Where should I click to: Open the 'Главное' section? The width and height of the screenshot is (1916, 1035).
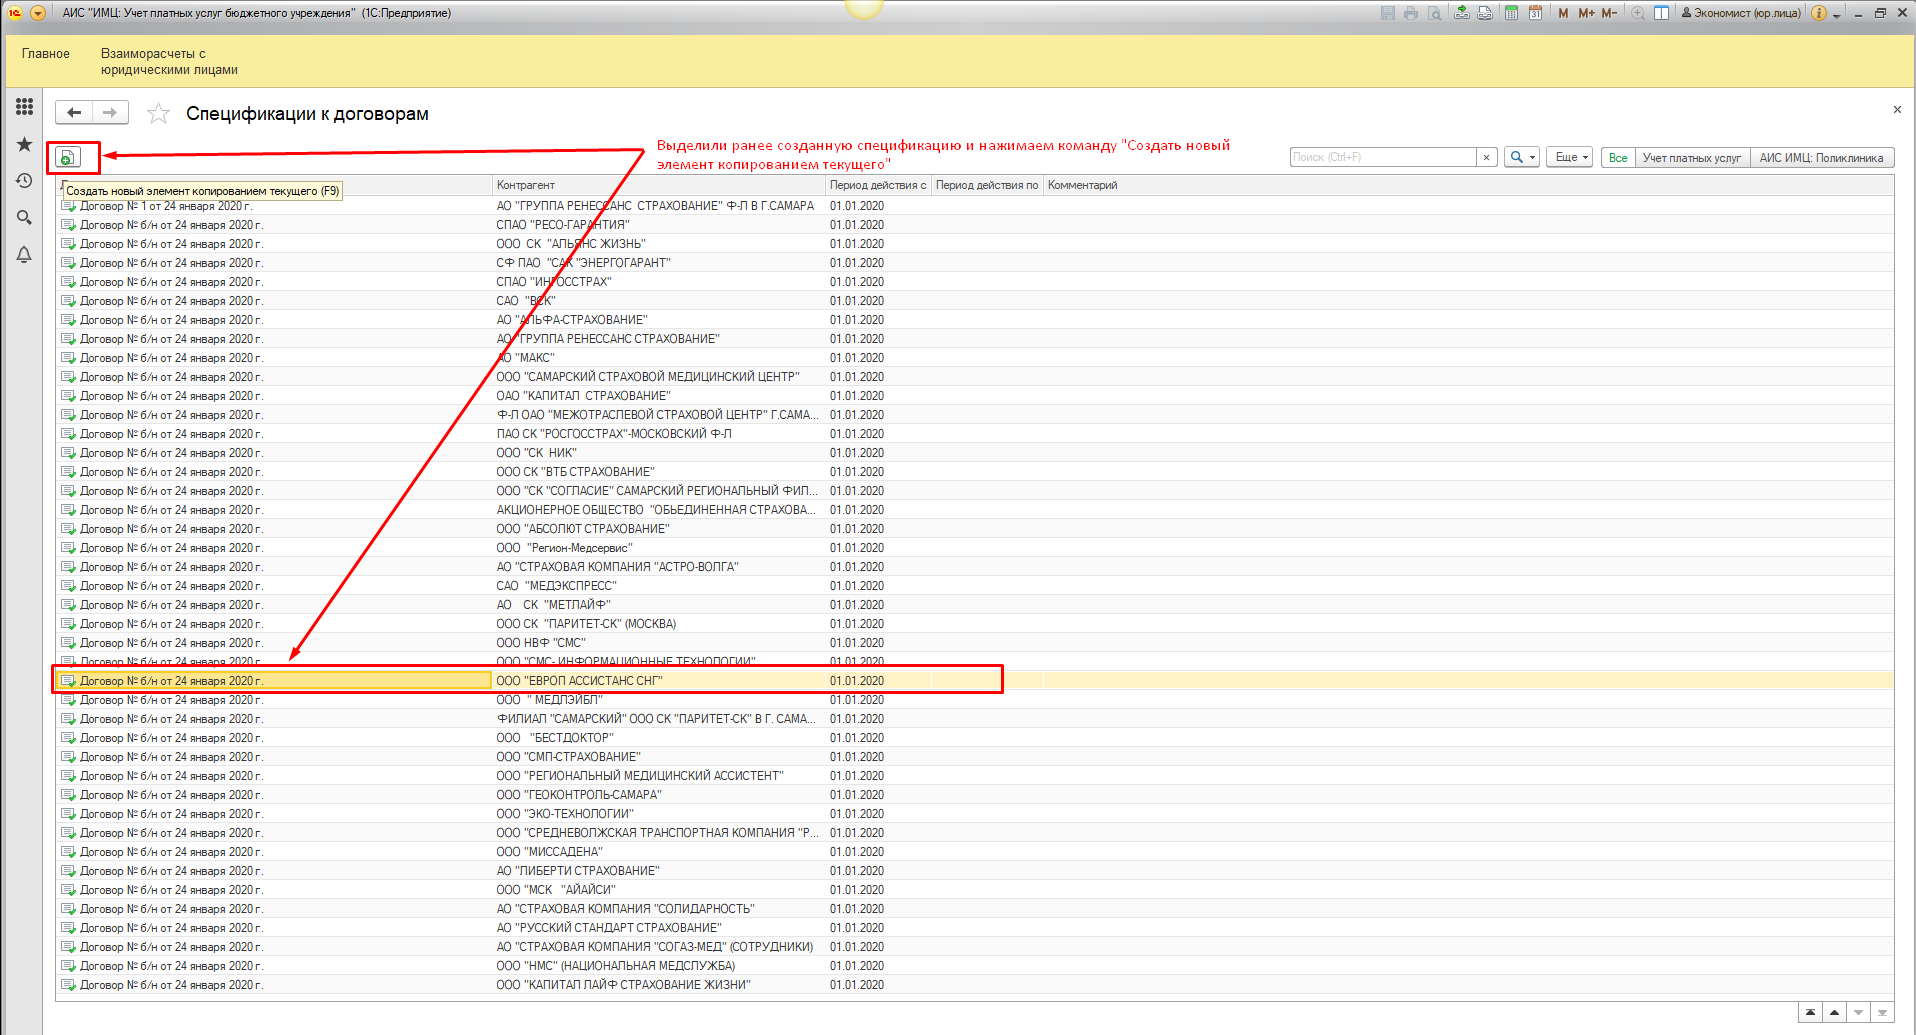[x=46, y=54]
